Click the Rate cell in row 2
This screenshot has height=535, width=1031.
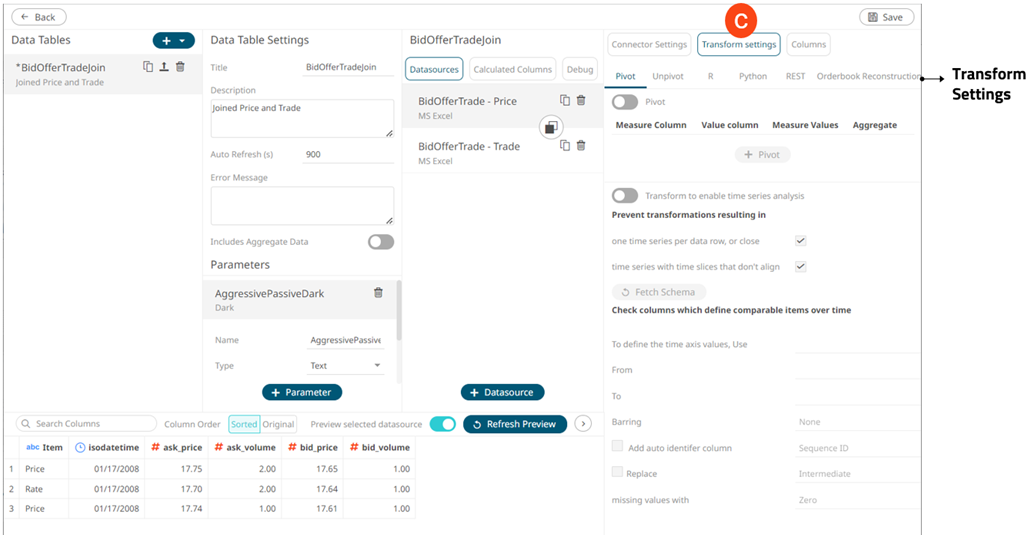tap(44, 489)
